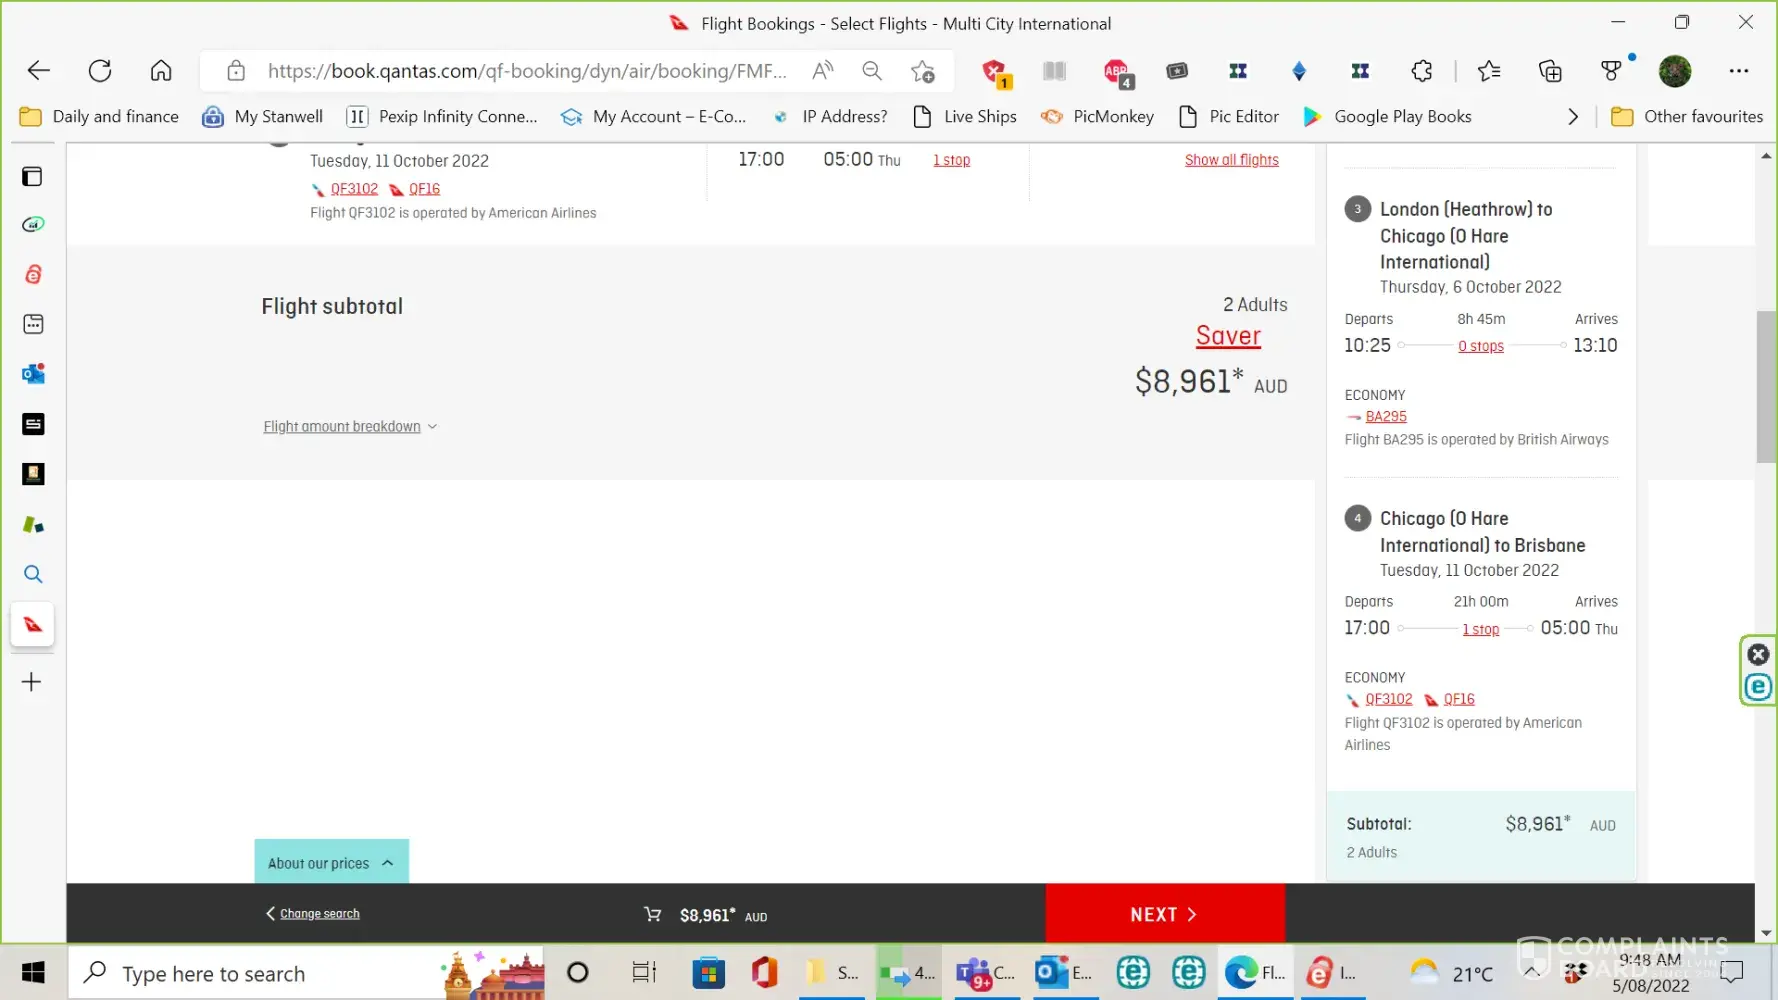The width and height of the screenshot is (1778, 1000).
Task: Open the Favourites list icon
Action: [1489, 71]
